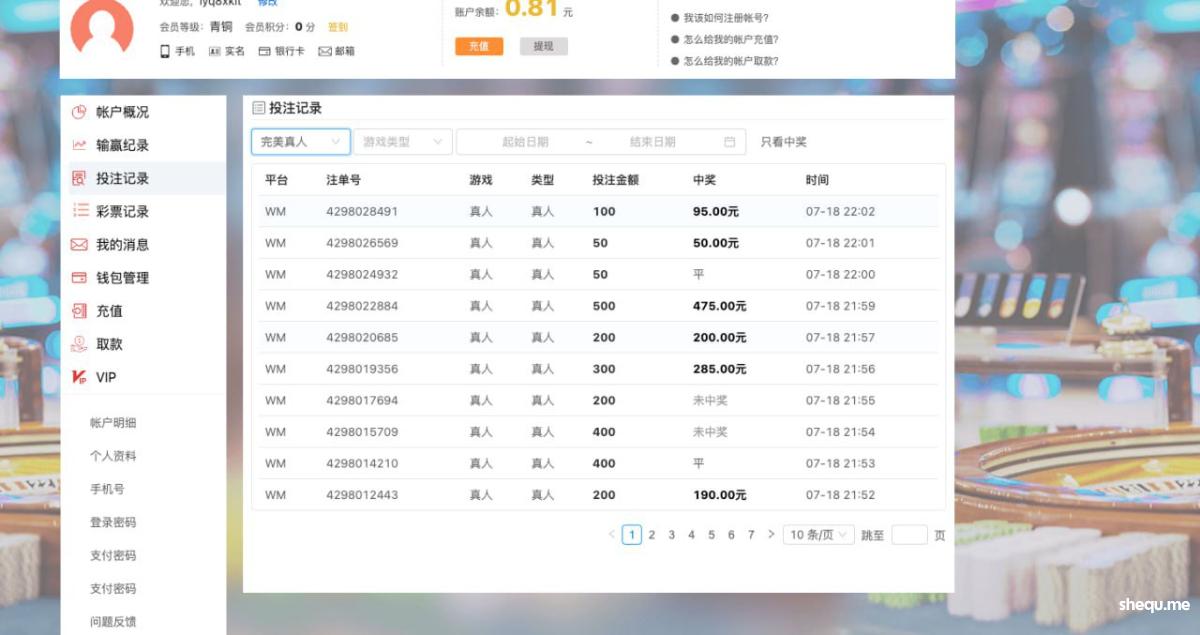
Task: Click the 手机 phone verification icon
Action: pos(165,51)
